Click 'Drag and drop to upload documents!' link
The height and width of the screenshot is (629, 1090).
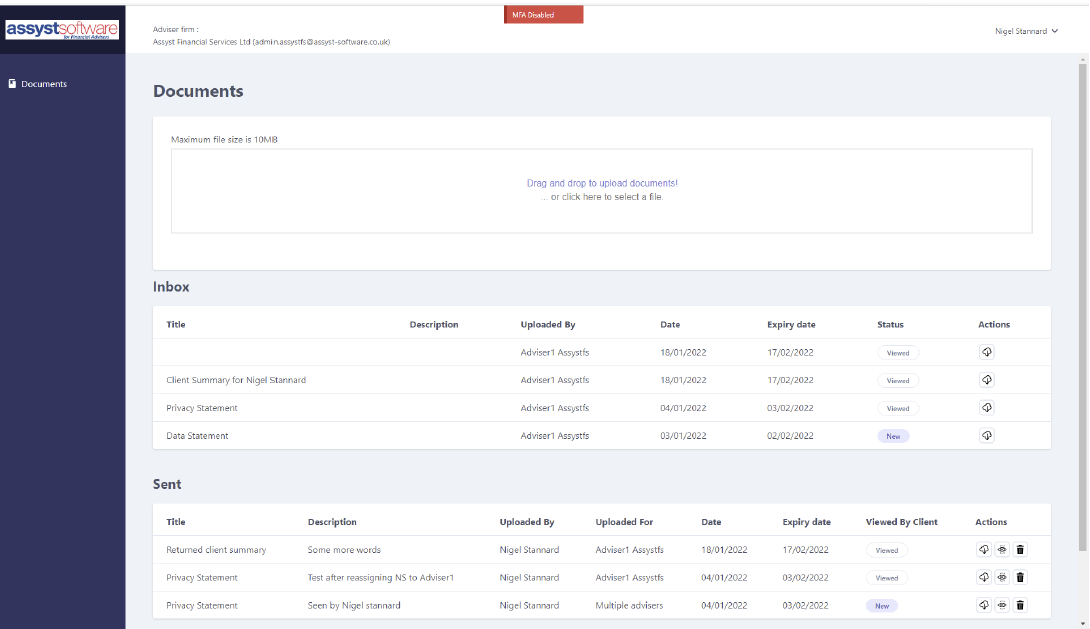(602, 184)
